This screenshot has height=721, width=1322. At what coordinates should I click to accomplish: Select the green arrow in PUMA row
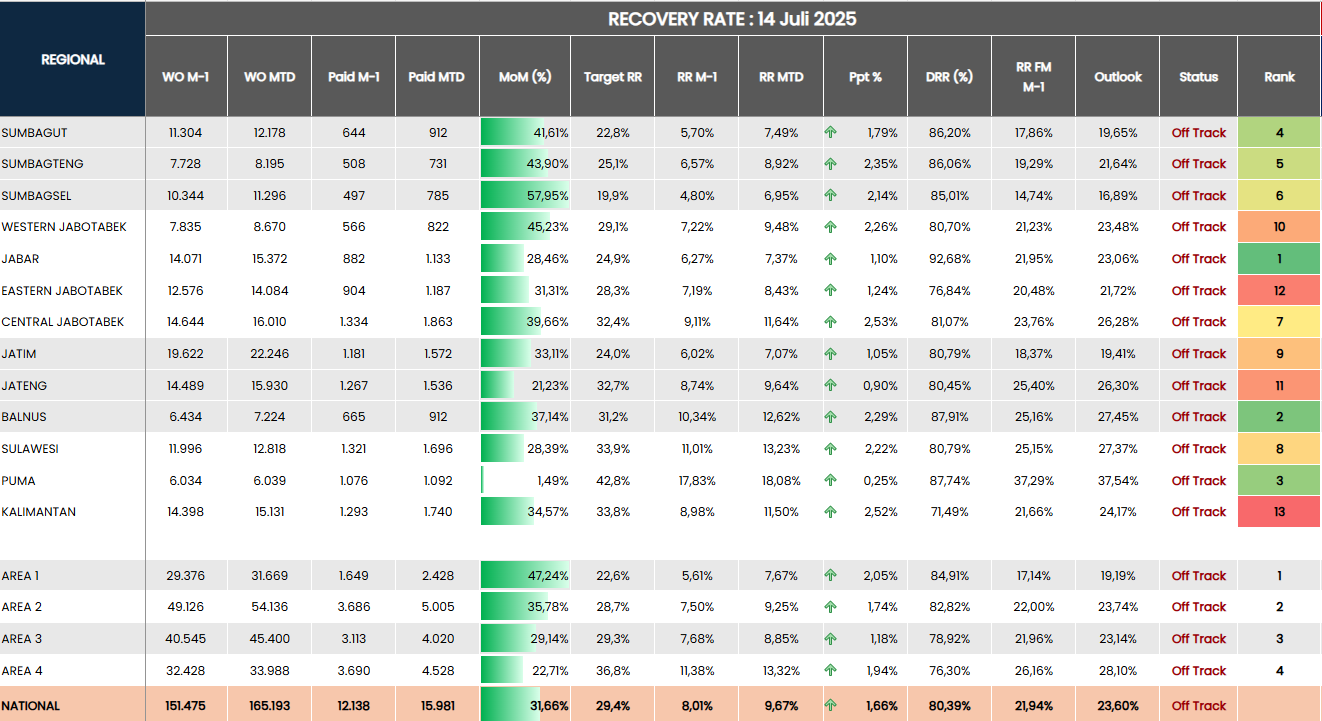[830, 481]
